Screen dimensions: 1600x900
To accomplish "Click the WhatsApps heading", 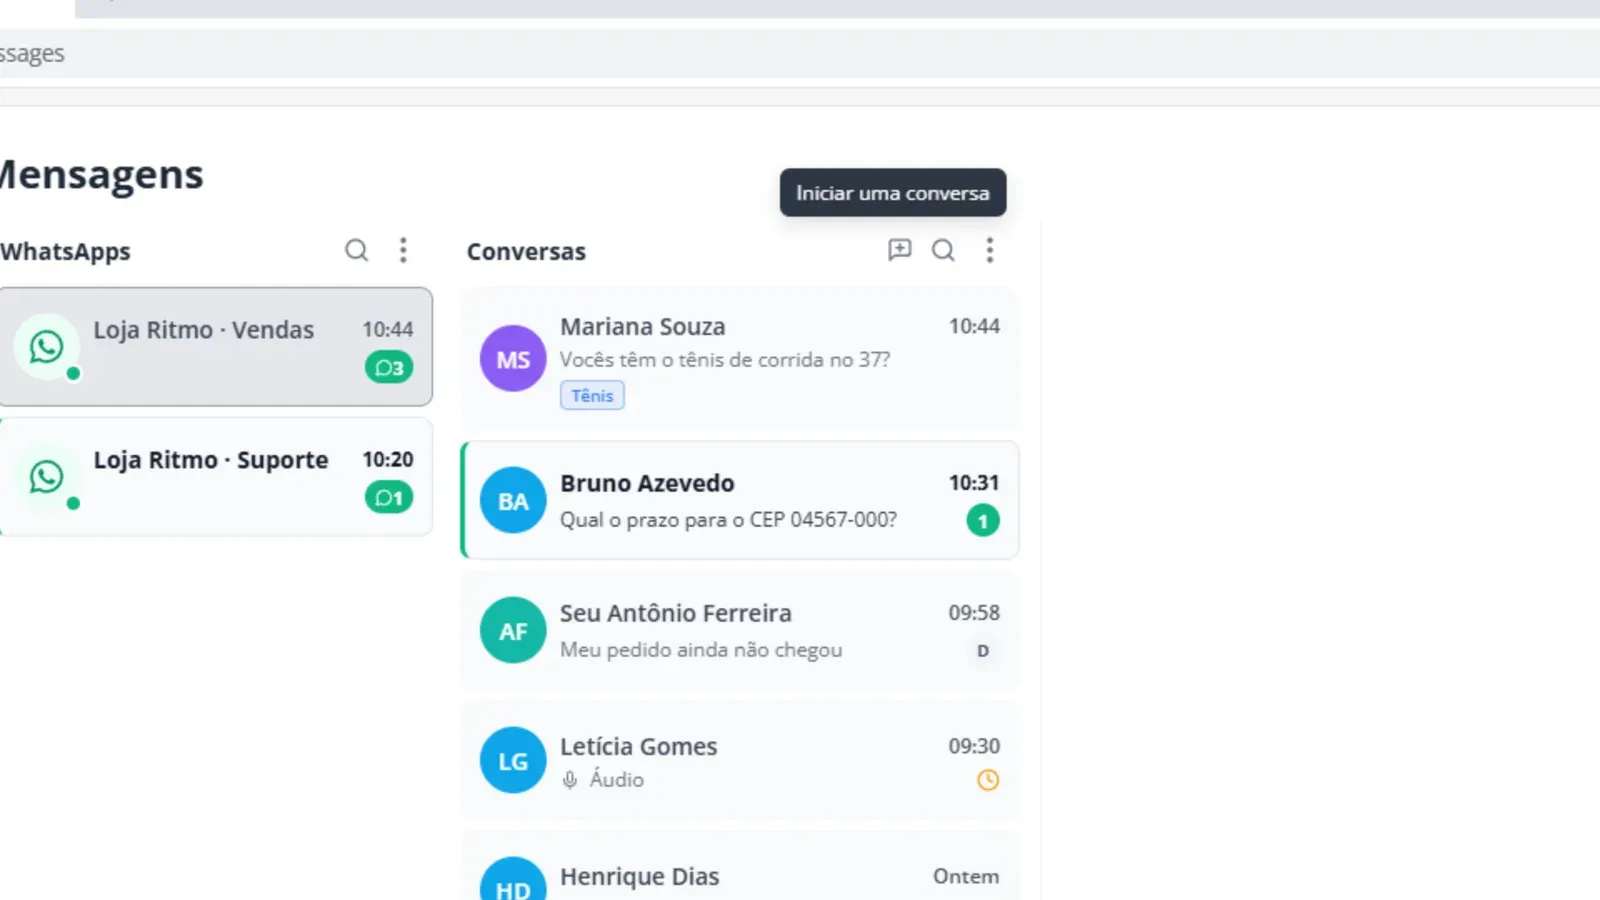I will click(65, 252).
